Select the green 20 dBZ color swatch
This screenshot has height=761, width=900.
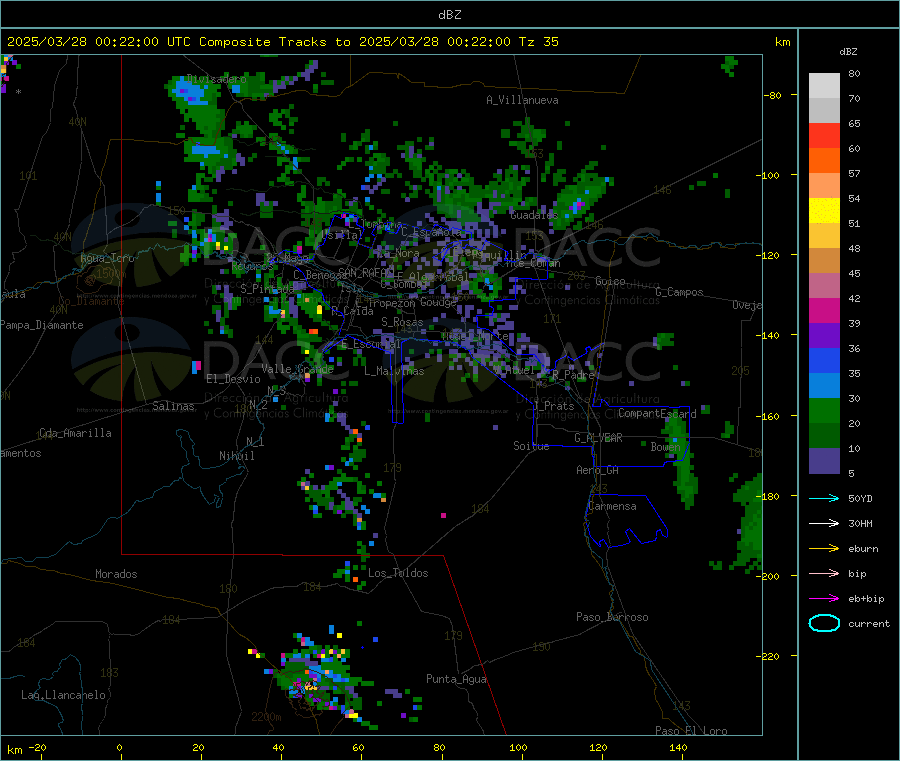click(x=824, y=410)
